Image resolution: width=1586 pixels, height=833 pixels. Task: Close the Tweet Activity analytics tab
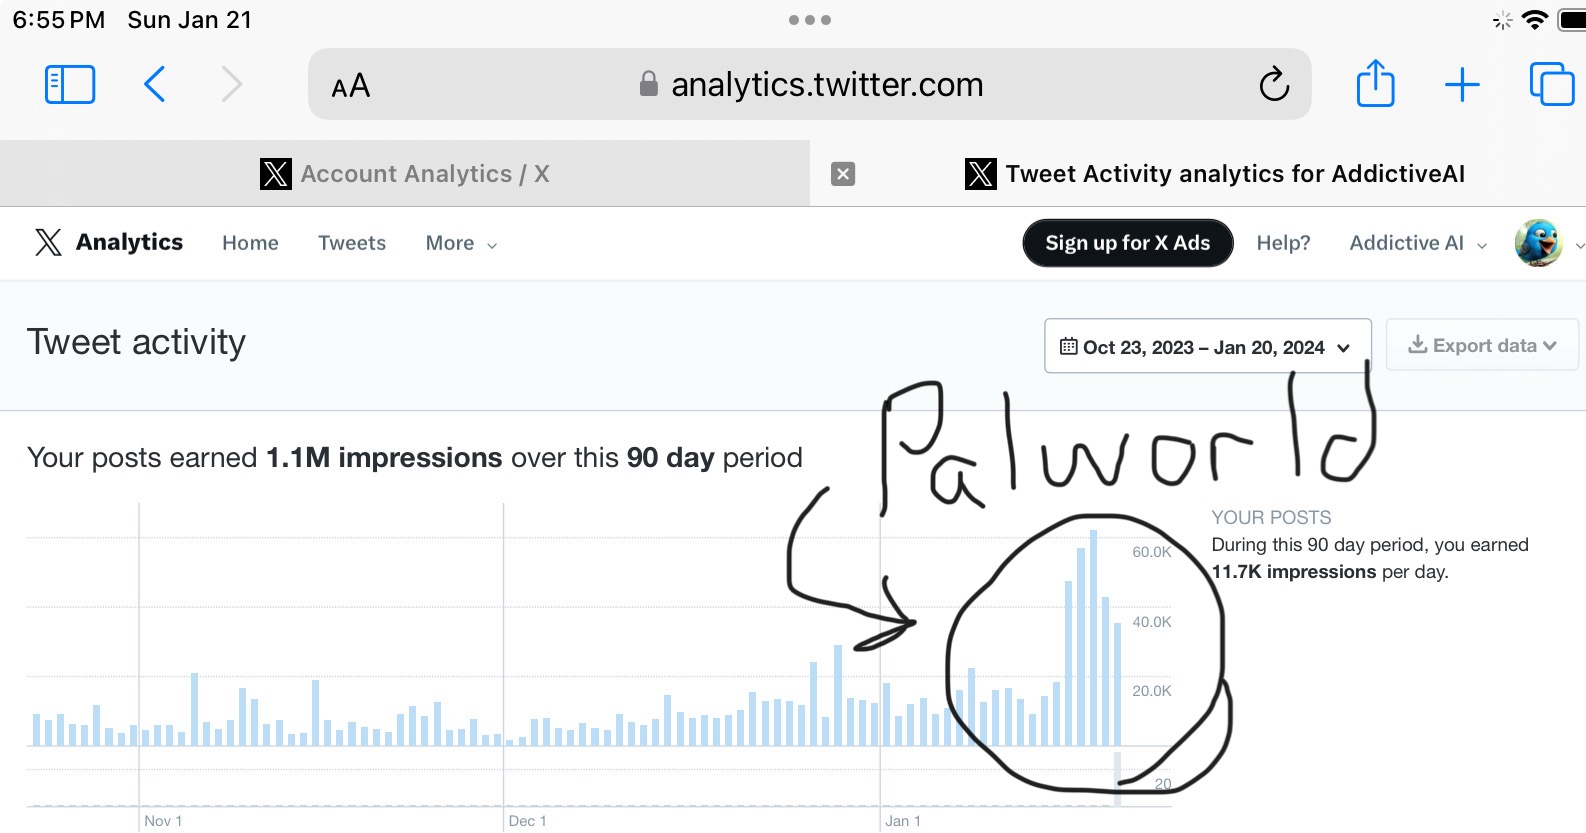click(843, 174)
